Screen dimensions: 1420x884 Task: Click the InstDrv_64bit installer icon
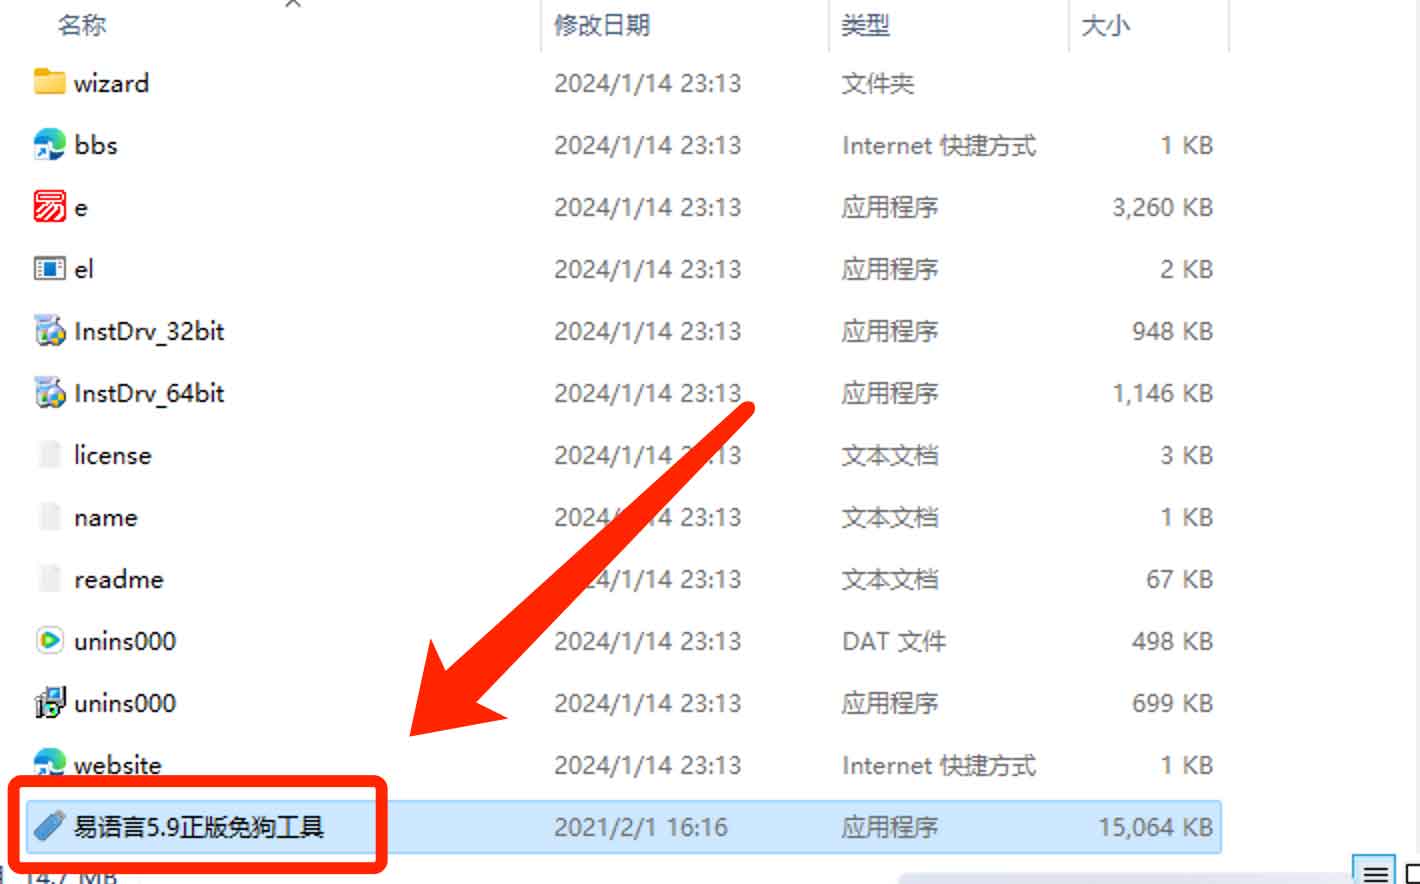pyautogui.click(x=49, y=392)
